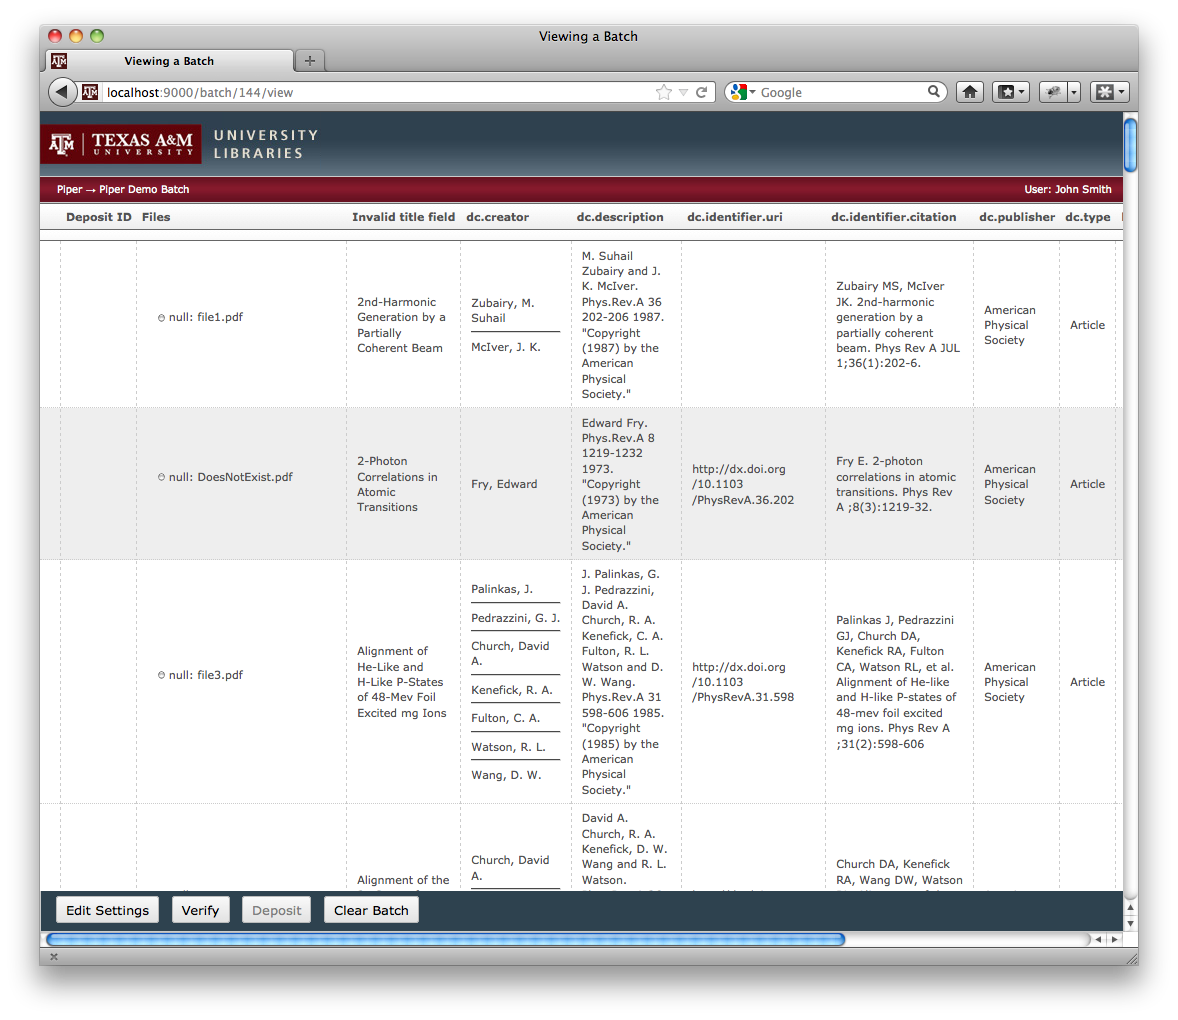This screenshot has height=1020, width=1178.
Task: Open a new browser tab
Action: [310, 61]
